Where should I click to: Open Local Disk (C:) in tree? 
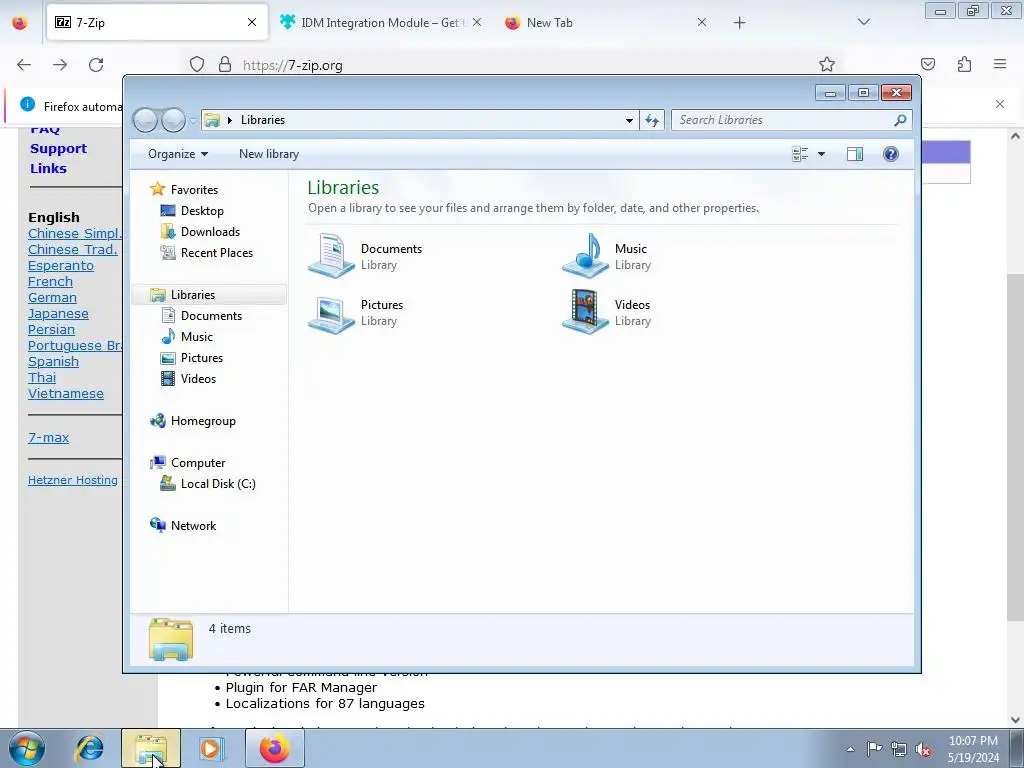218,483
